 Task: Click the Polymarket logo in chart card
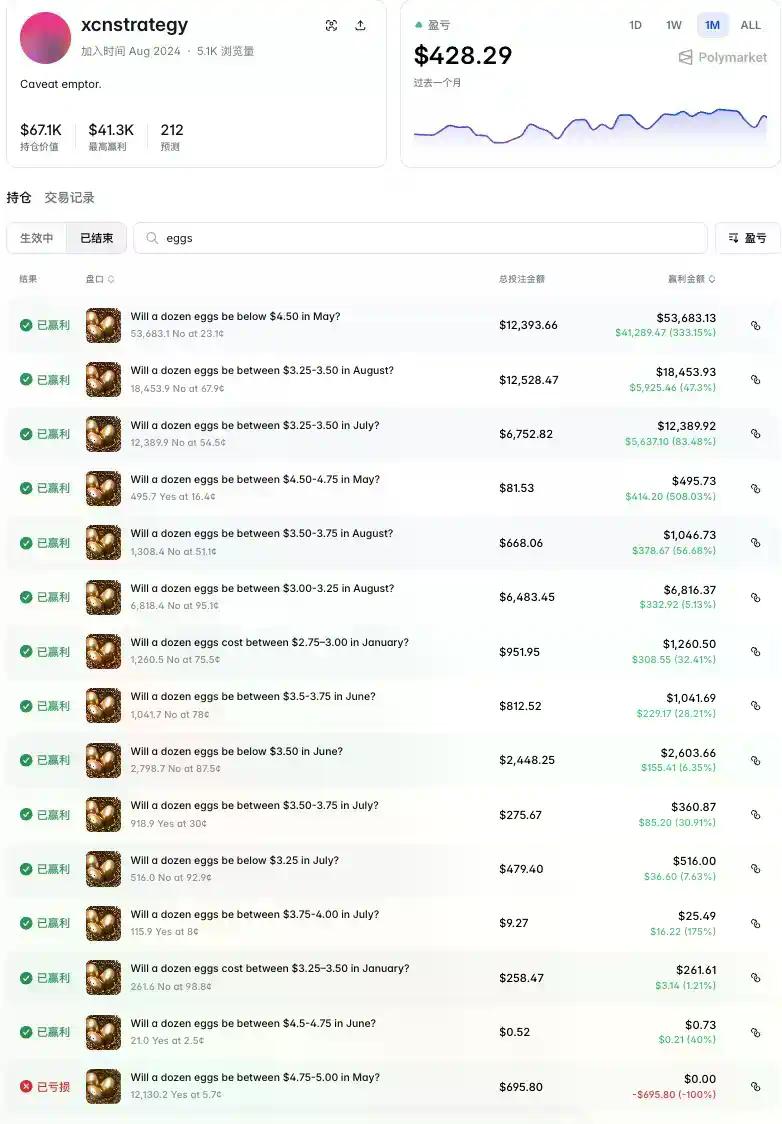pos(723,57)
